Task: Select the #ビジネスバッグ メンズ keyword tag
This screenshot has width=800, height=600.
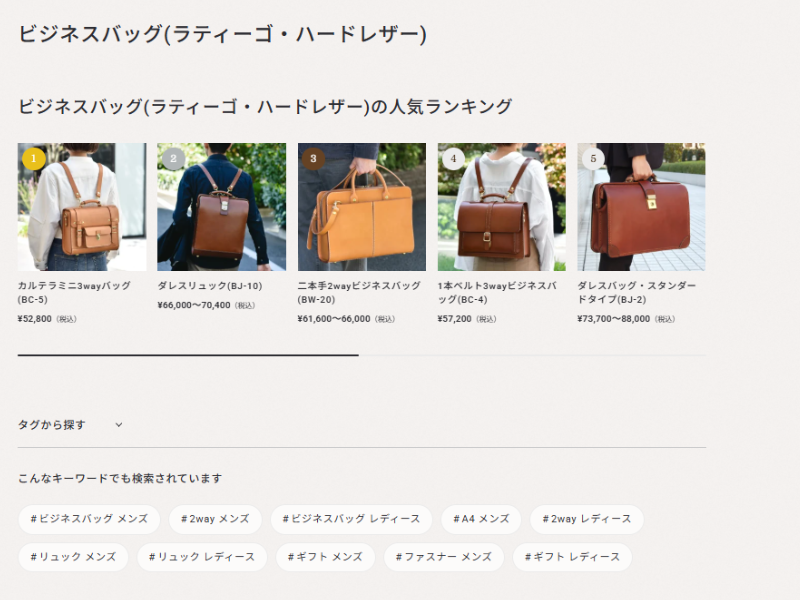Action: tap(89, 519)
